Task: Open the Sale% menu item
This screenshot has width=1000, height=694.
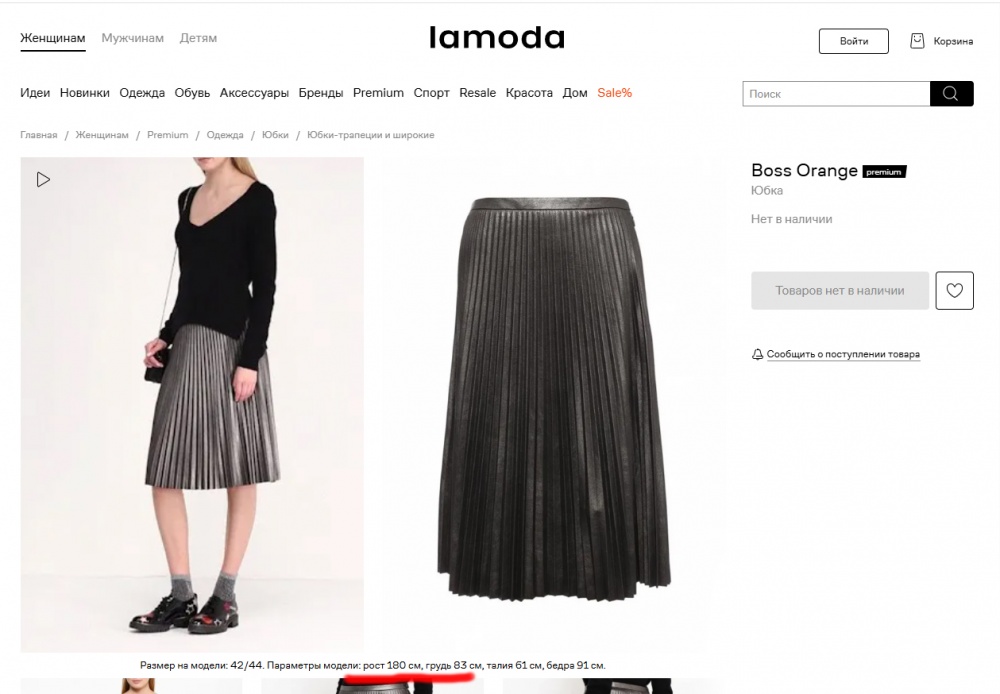Action: [x=614, y=93]
